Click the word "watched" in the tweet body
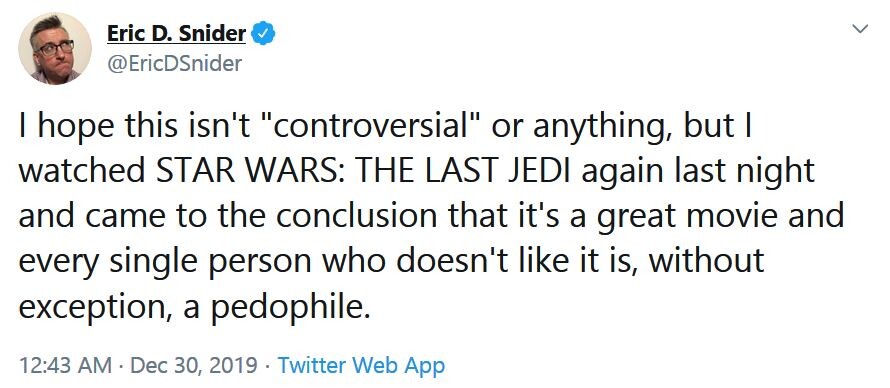 [x=82, y=171]
